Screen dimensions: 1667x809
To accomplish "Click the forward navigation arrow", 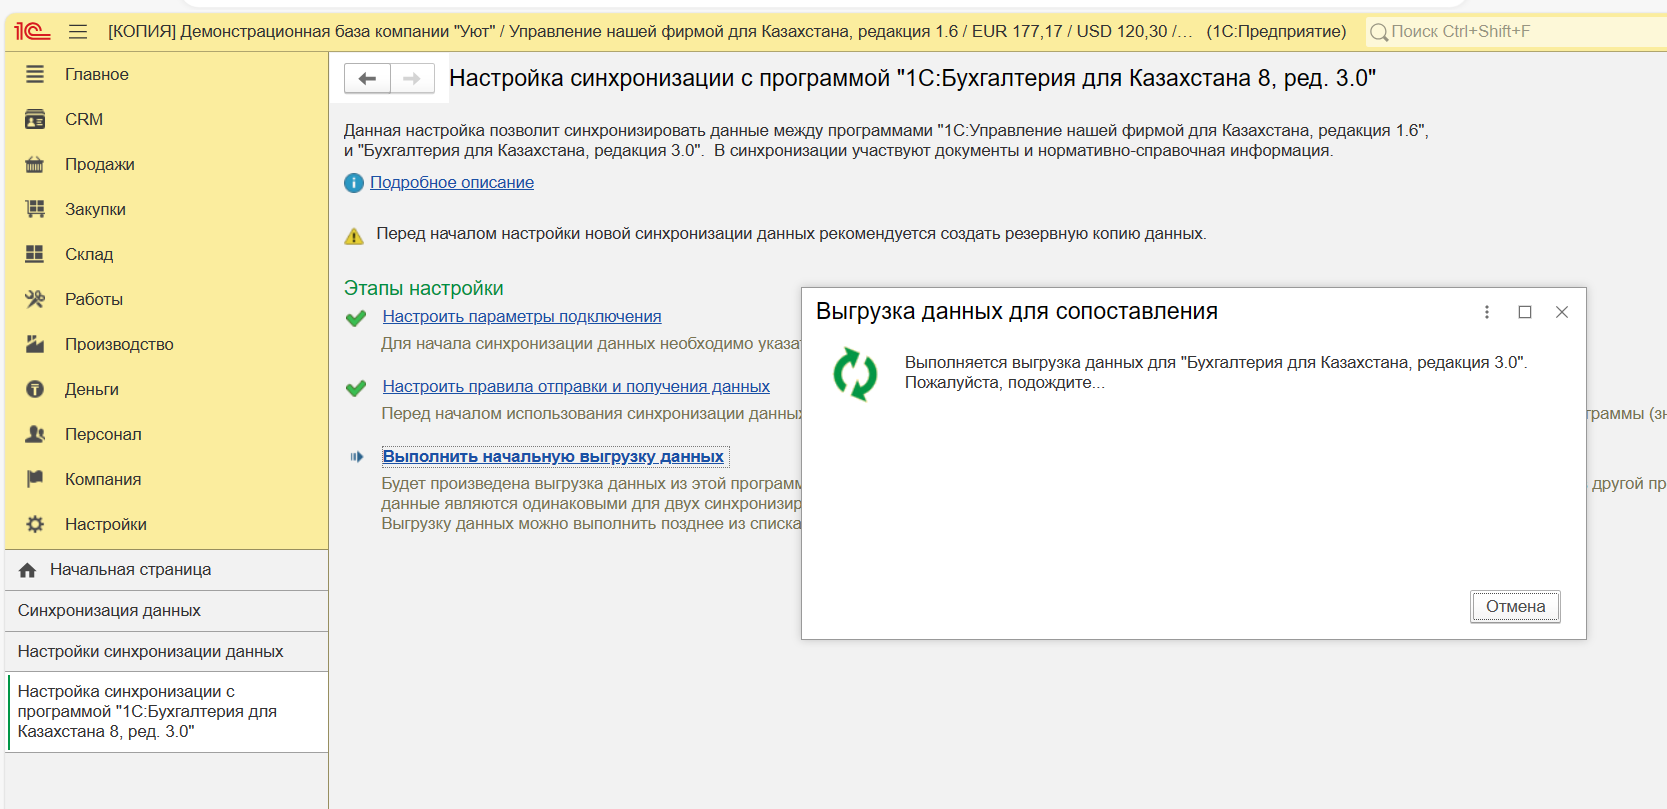I will pyautogui.click(x=412, y=78).
